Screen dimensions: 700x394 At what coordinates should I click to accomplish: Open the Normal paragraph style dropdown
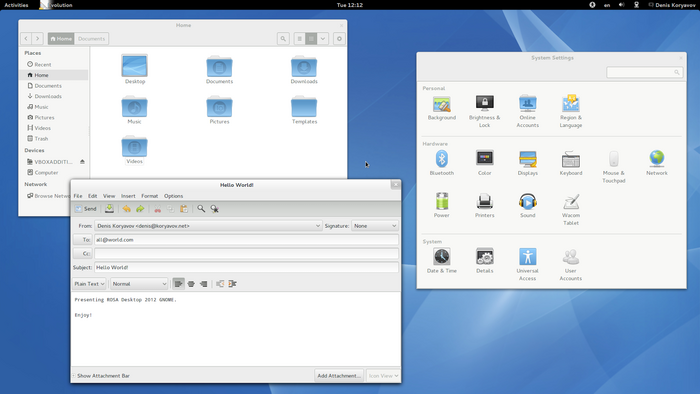(139, 284)
